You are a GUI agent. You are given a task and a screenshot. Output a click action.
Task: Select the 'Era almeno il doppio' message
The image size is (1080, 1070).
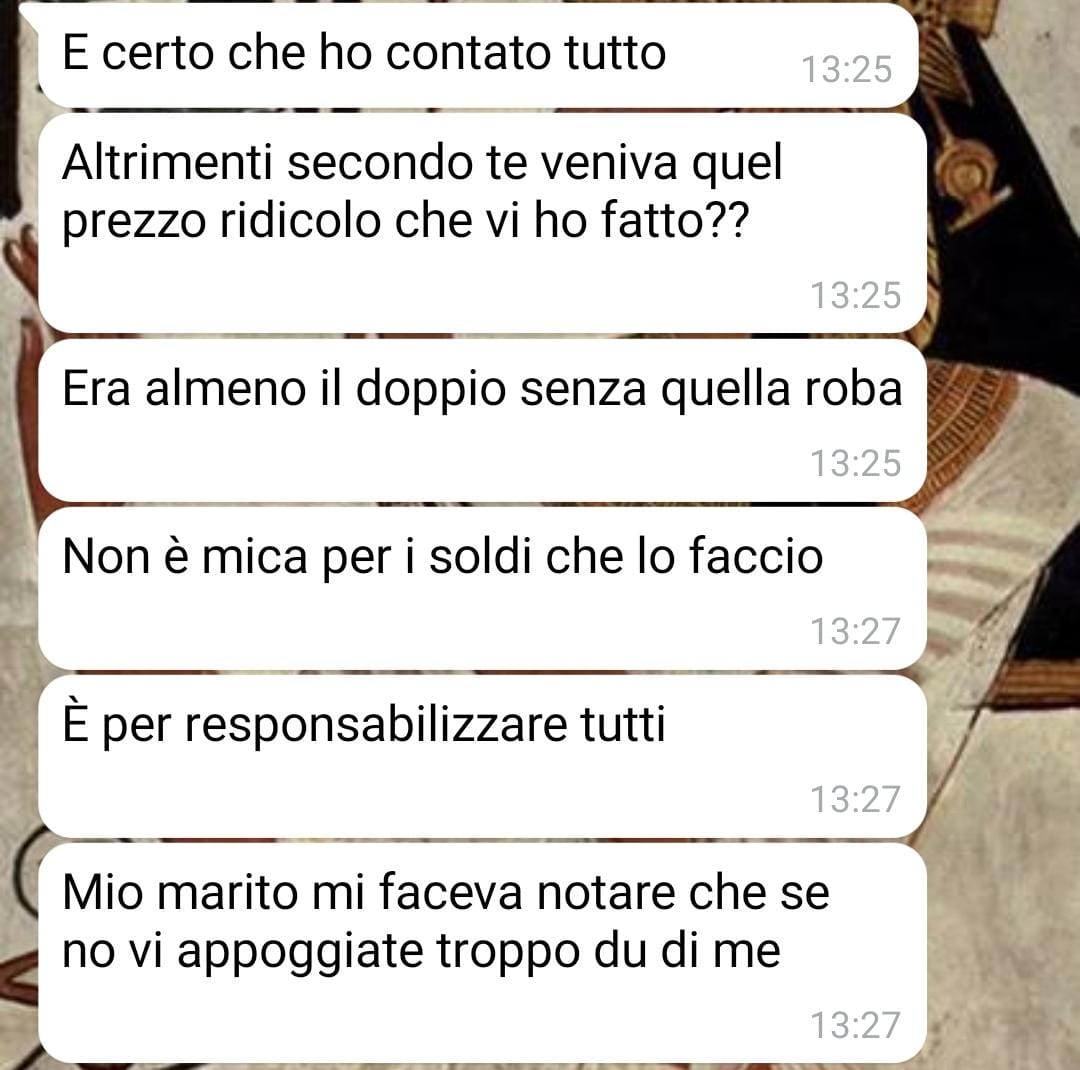click(482, 420)
